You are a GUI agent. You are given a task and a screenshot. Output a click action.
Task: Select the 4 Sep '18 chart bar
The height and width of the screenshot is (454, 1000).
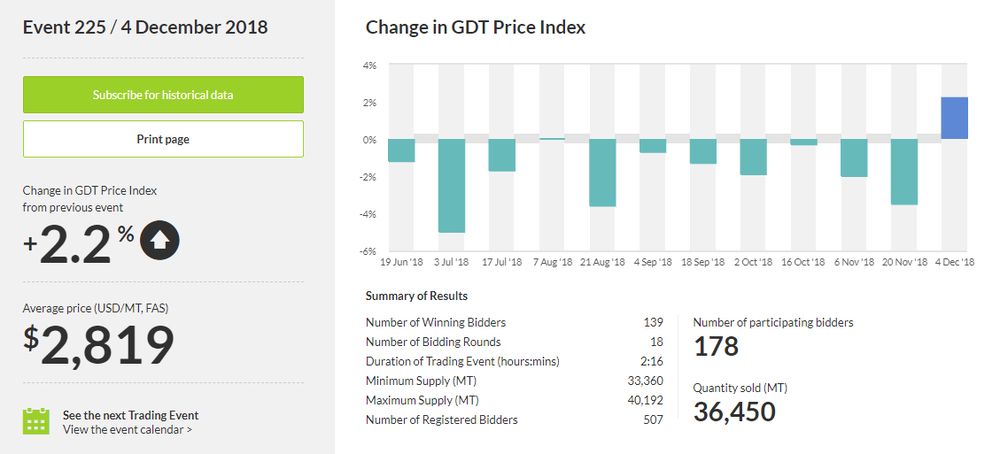point(653,146)
